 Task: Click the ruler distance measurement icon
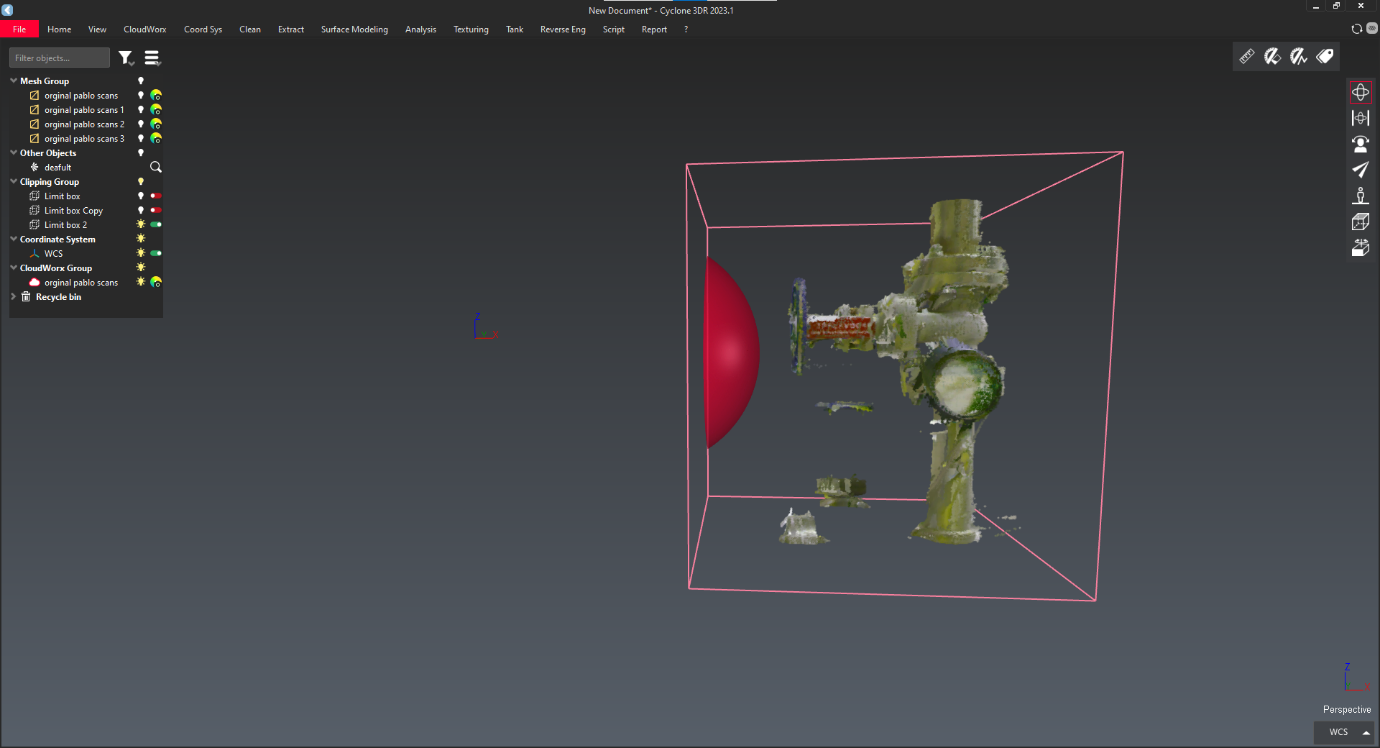click(1246, 57)
